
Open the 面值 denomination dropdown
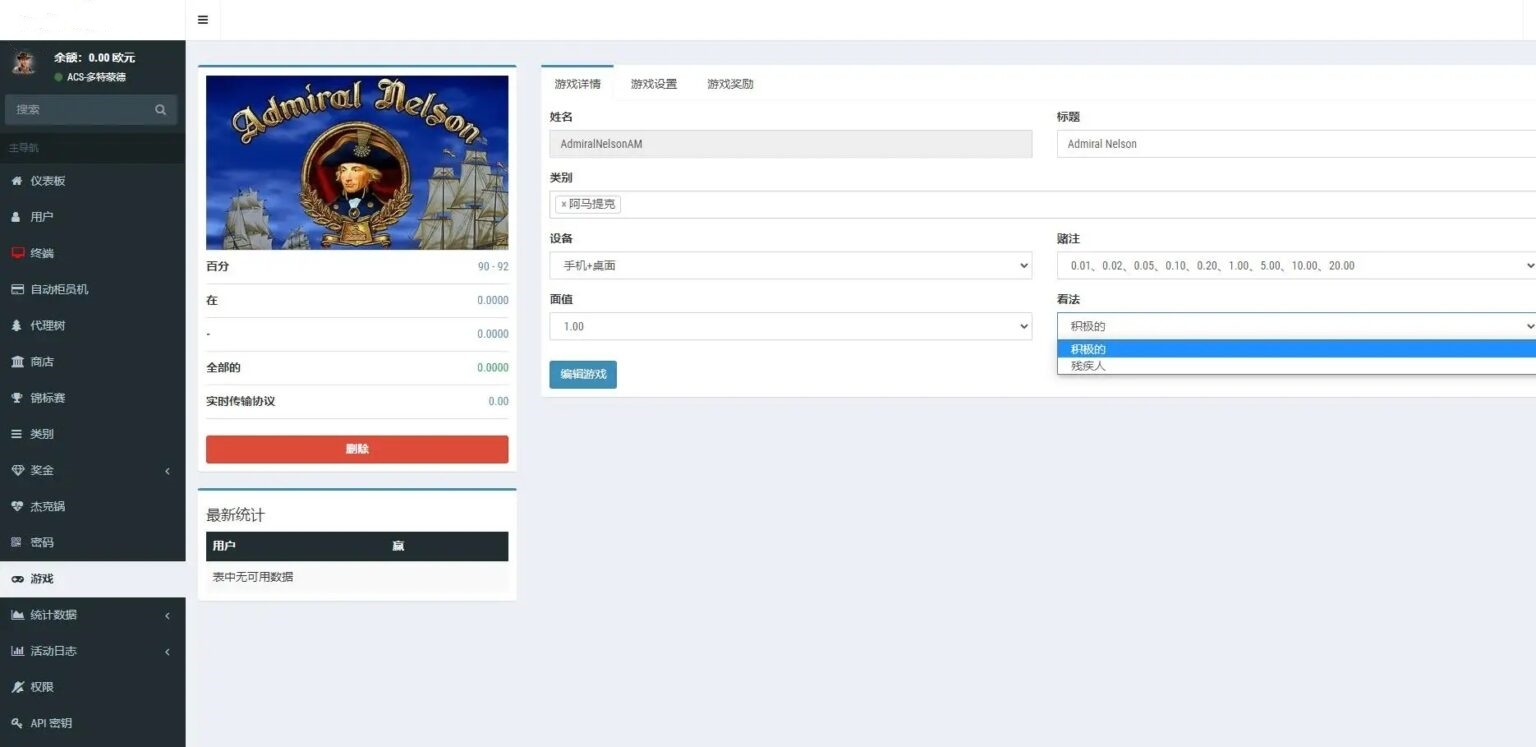(x=790, y=327)
